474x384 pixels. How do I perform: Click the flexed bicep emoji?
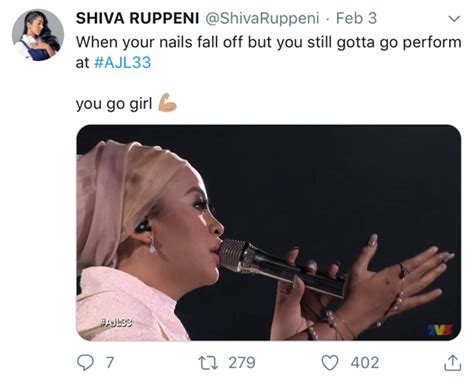(x=167, y=103)
